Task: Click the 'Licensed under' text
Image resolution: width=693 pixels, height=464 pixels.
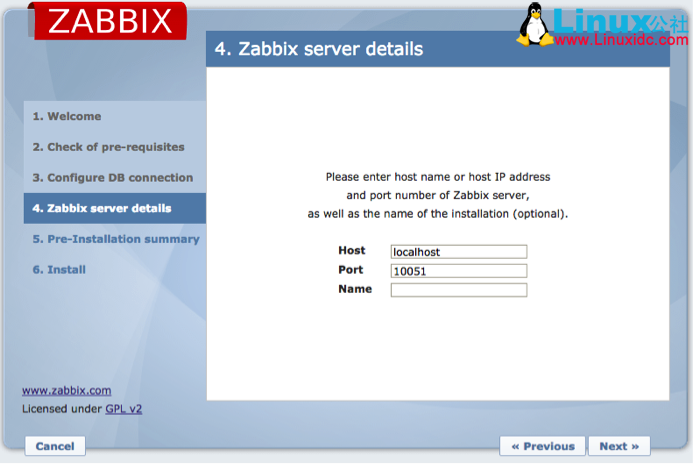Action: tap(62, 409)
